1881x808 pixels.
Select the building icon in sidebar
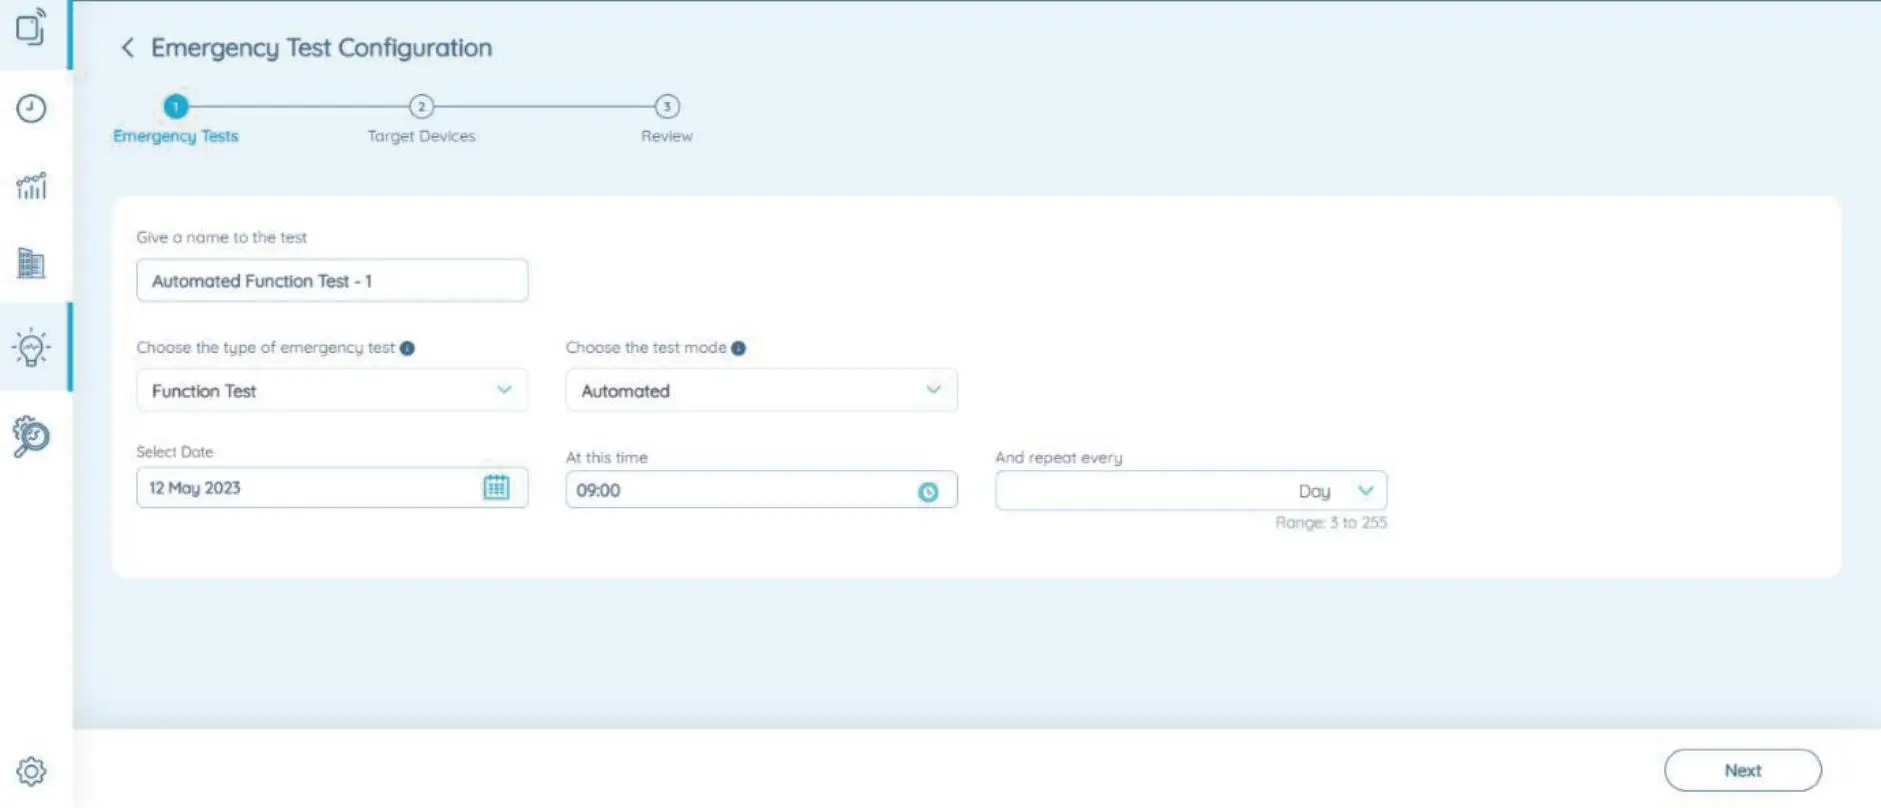click(31, 264)
